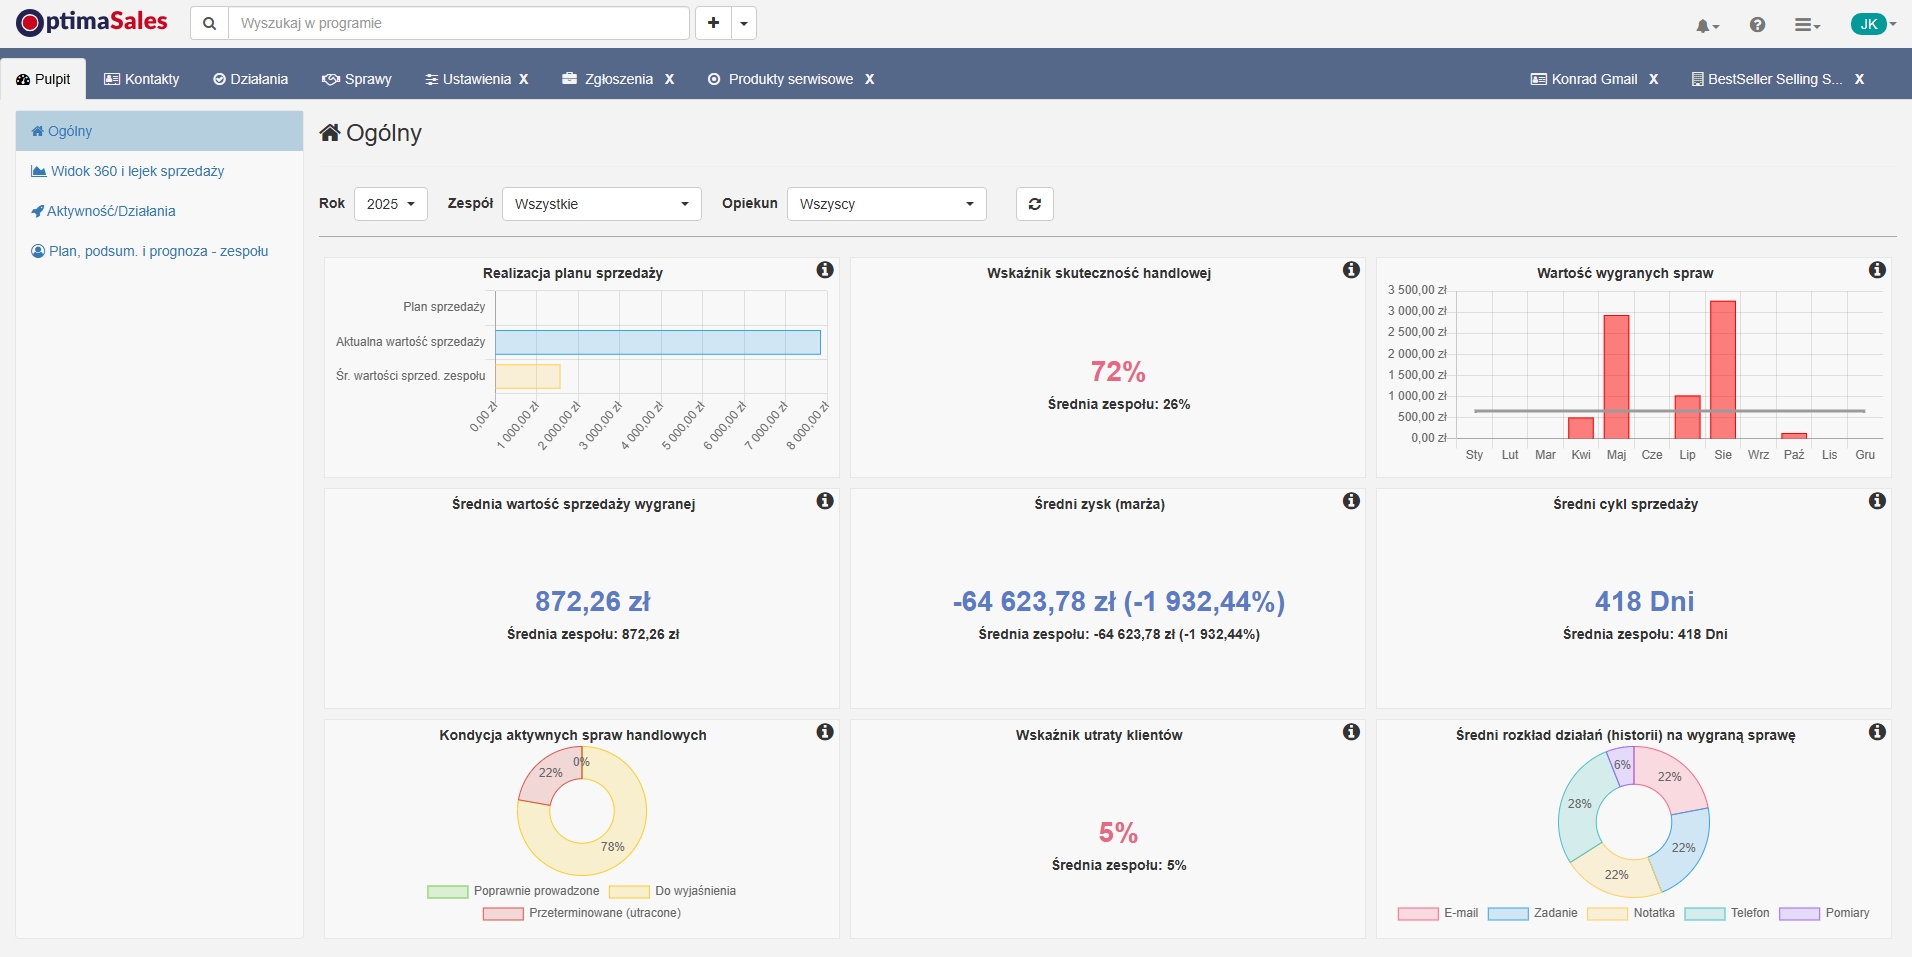Click the OptimaSales logo
Viewport: 1912px width, 957px height.
[x=91, y=21]
